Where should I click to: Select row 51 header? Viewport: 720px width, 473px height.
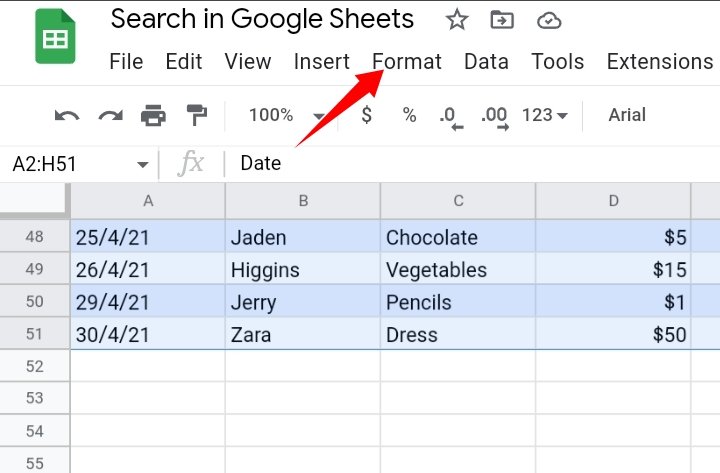pos(34,334)
